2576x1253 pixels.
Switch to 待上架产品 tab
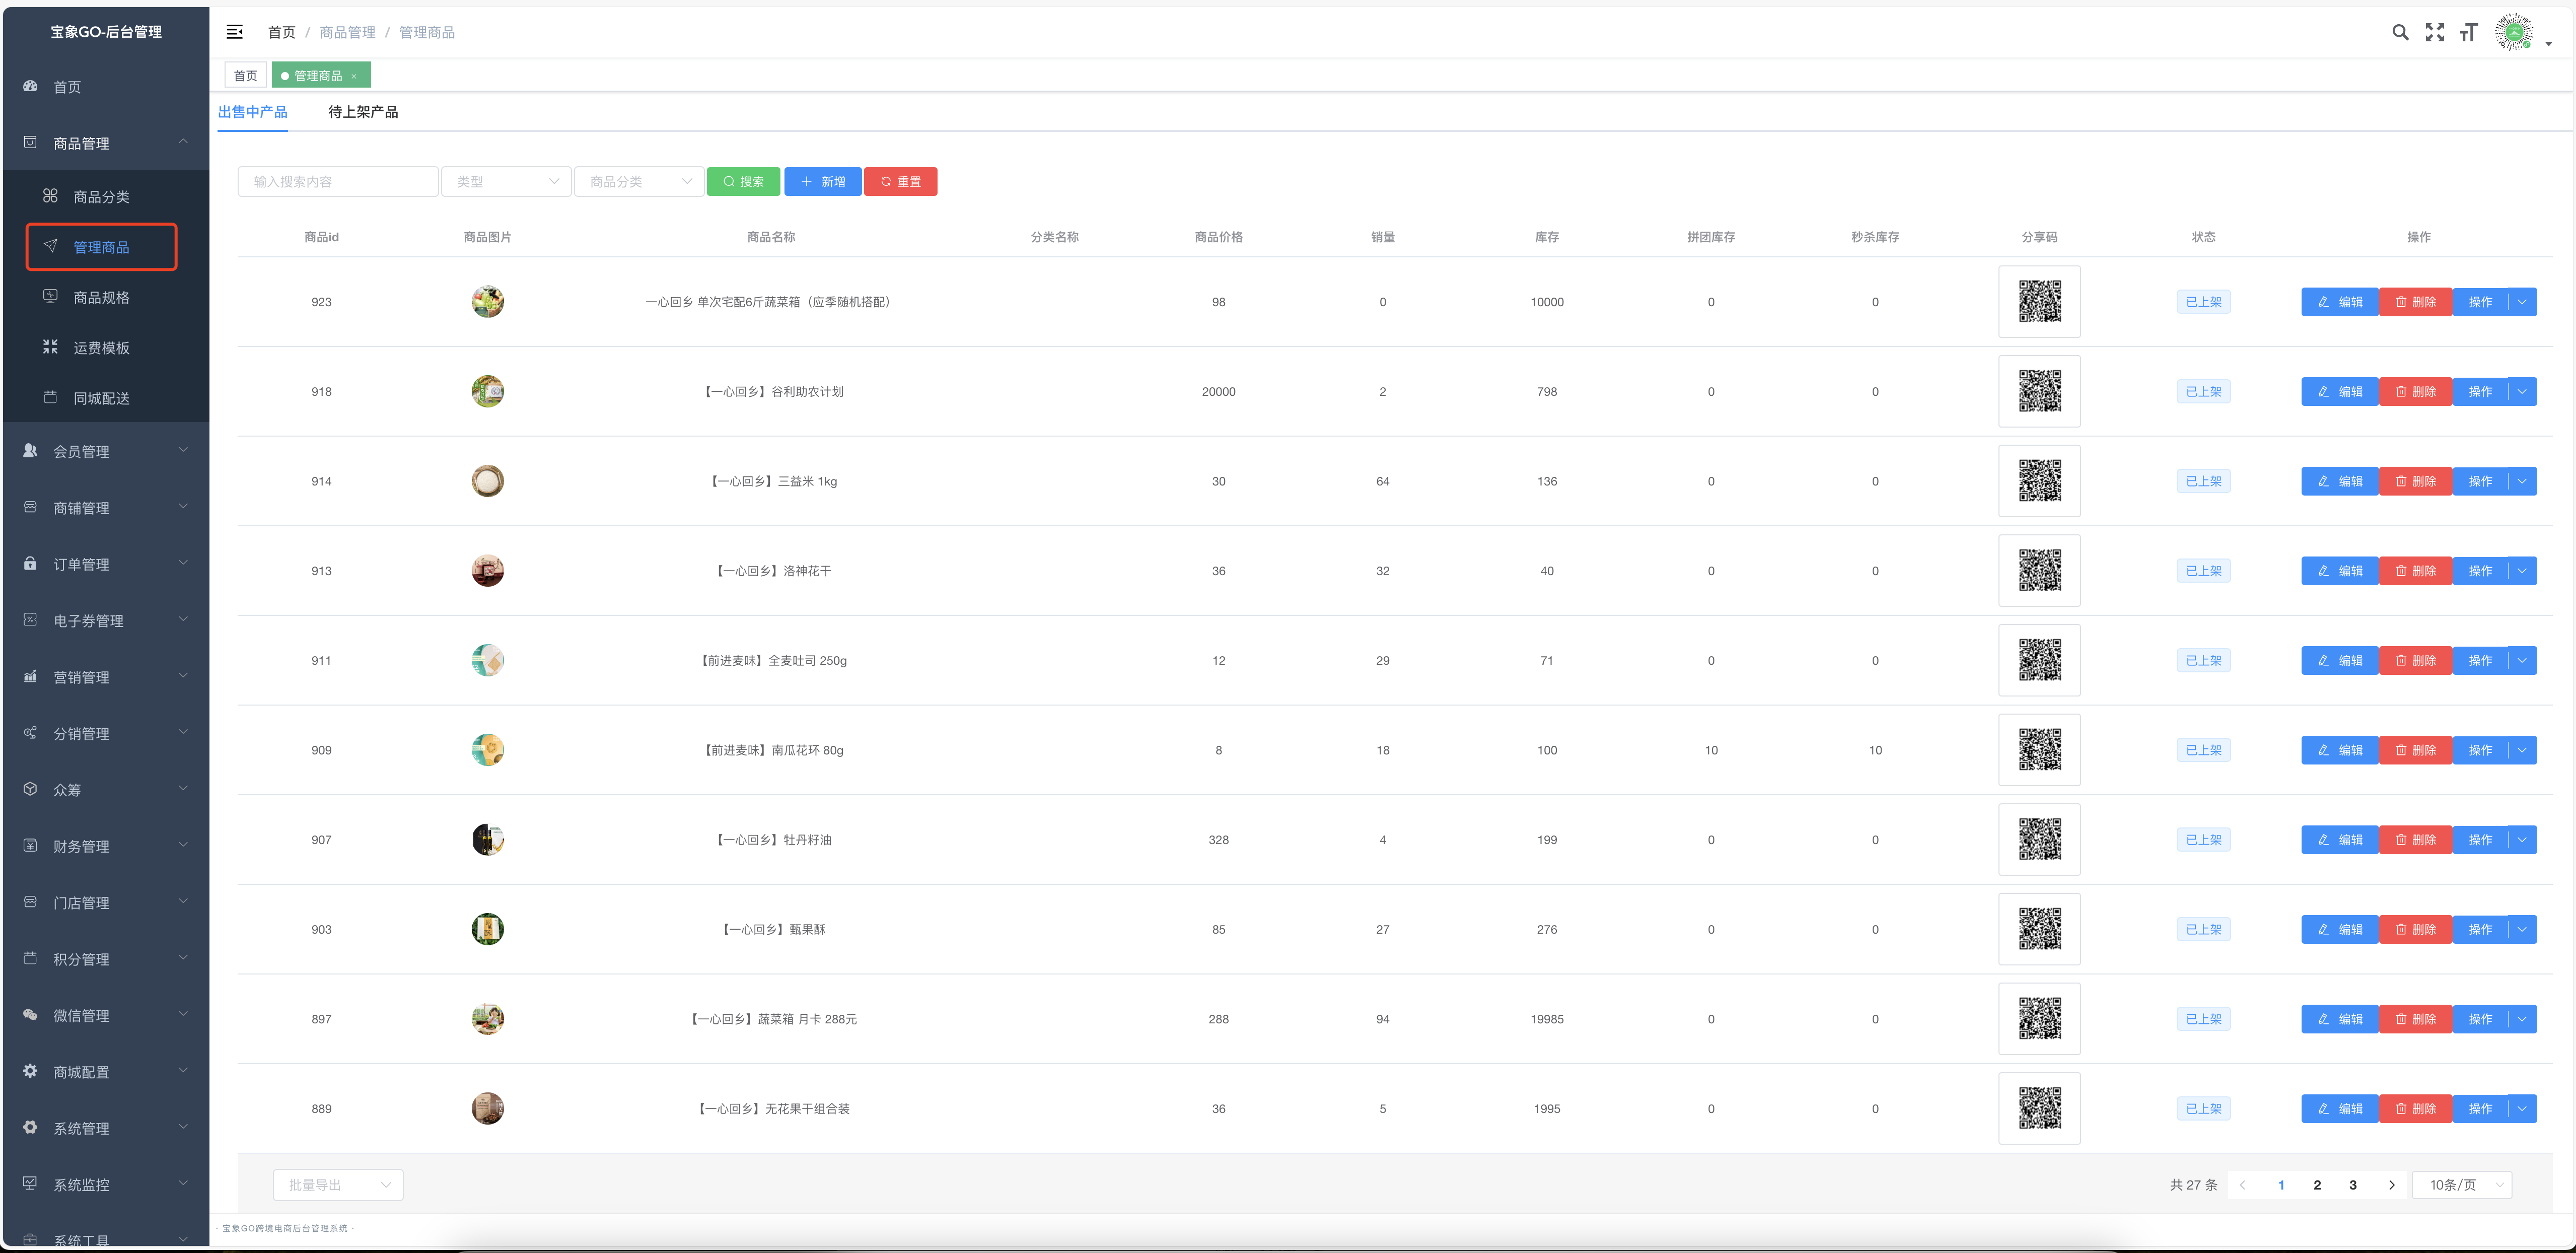point(363,112)
